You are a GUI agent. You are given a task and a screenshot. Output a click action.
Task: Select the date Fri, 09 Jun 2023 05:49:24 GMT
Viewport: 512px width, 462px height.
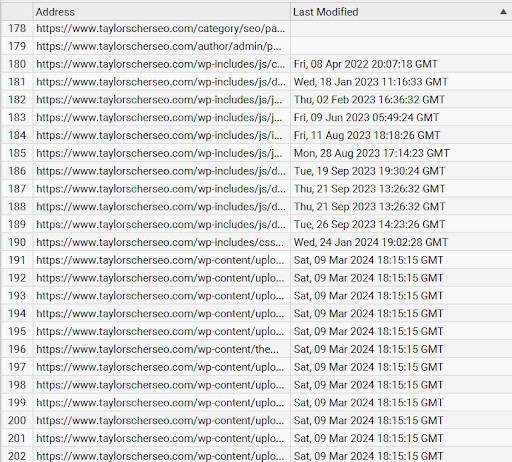pos(366,117)
